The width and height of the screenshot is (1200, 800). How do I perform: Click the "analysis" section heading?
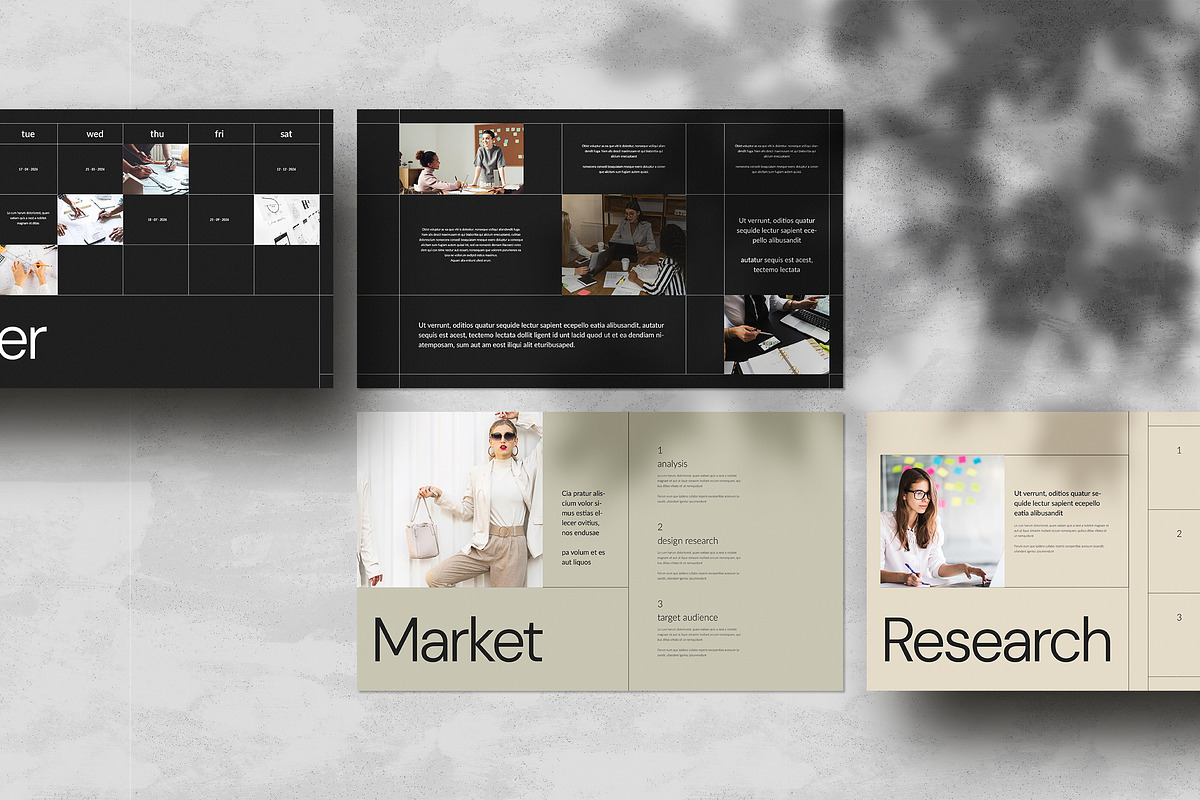tap(672, 464)
